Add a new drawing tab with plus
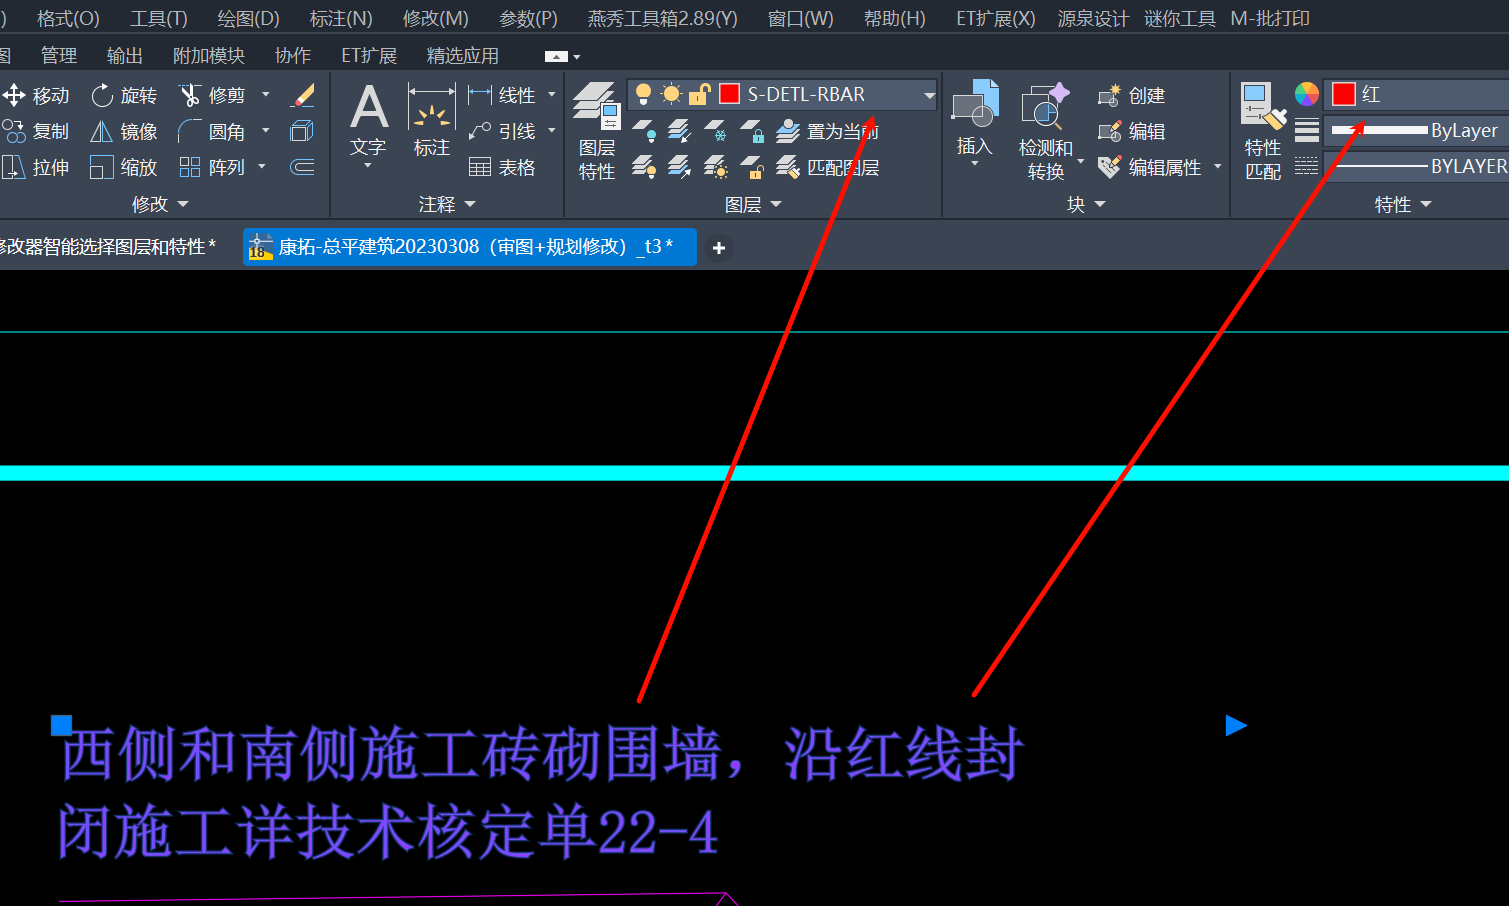This screenshot has height=906, width=1509. (x=718, y=247)
